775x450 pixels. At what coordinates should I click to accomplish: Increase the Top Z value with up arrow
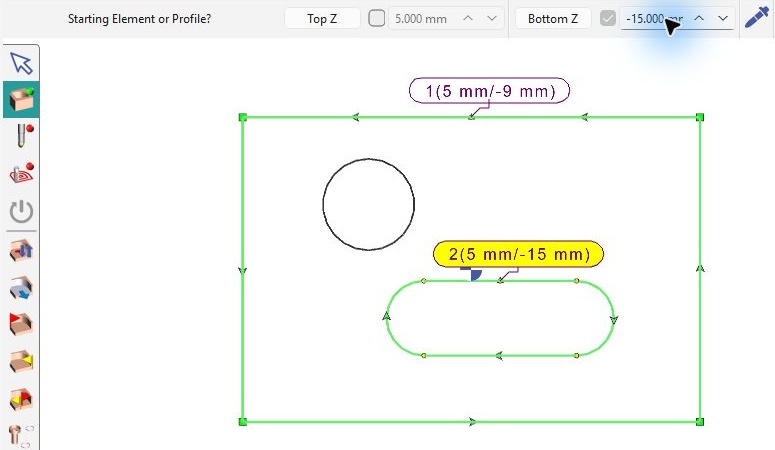(x=468, y=18)
